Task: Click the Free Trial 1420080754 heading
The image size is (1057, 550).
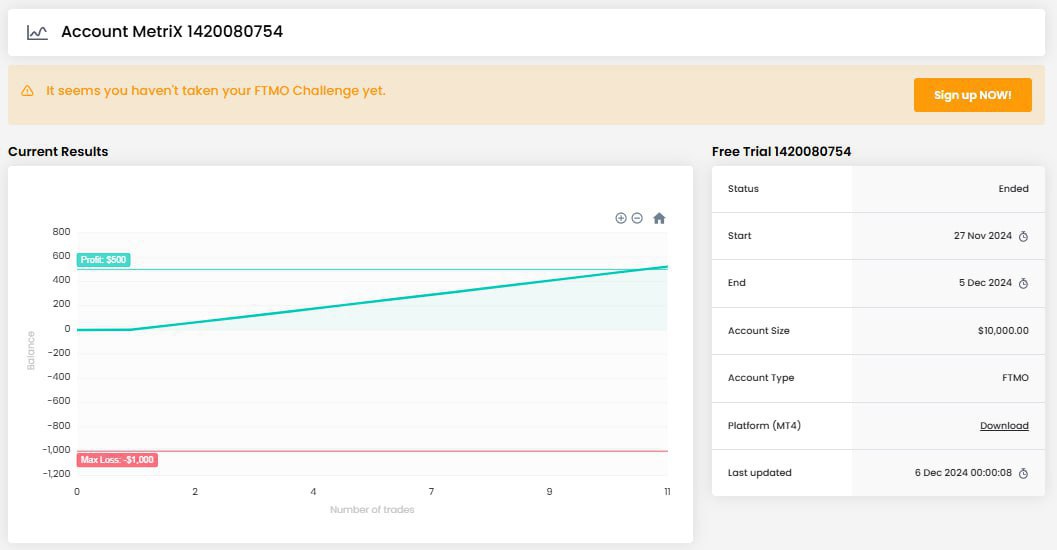Action: 781,152
